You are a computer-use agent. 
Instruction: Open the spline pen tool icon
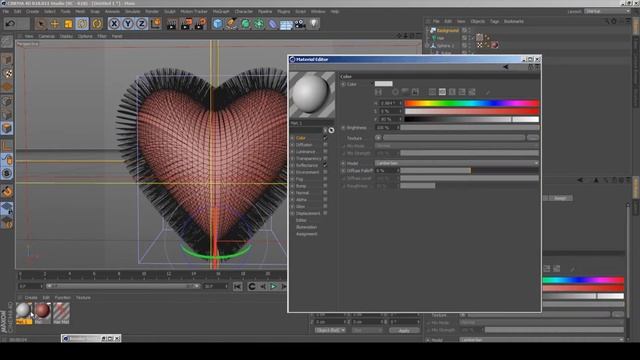tap(231, 24)
